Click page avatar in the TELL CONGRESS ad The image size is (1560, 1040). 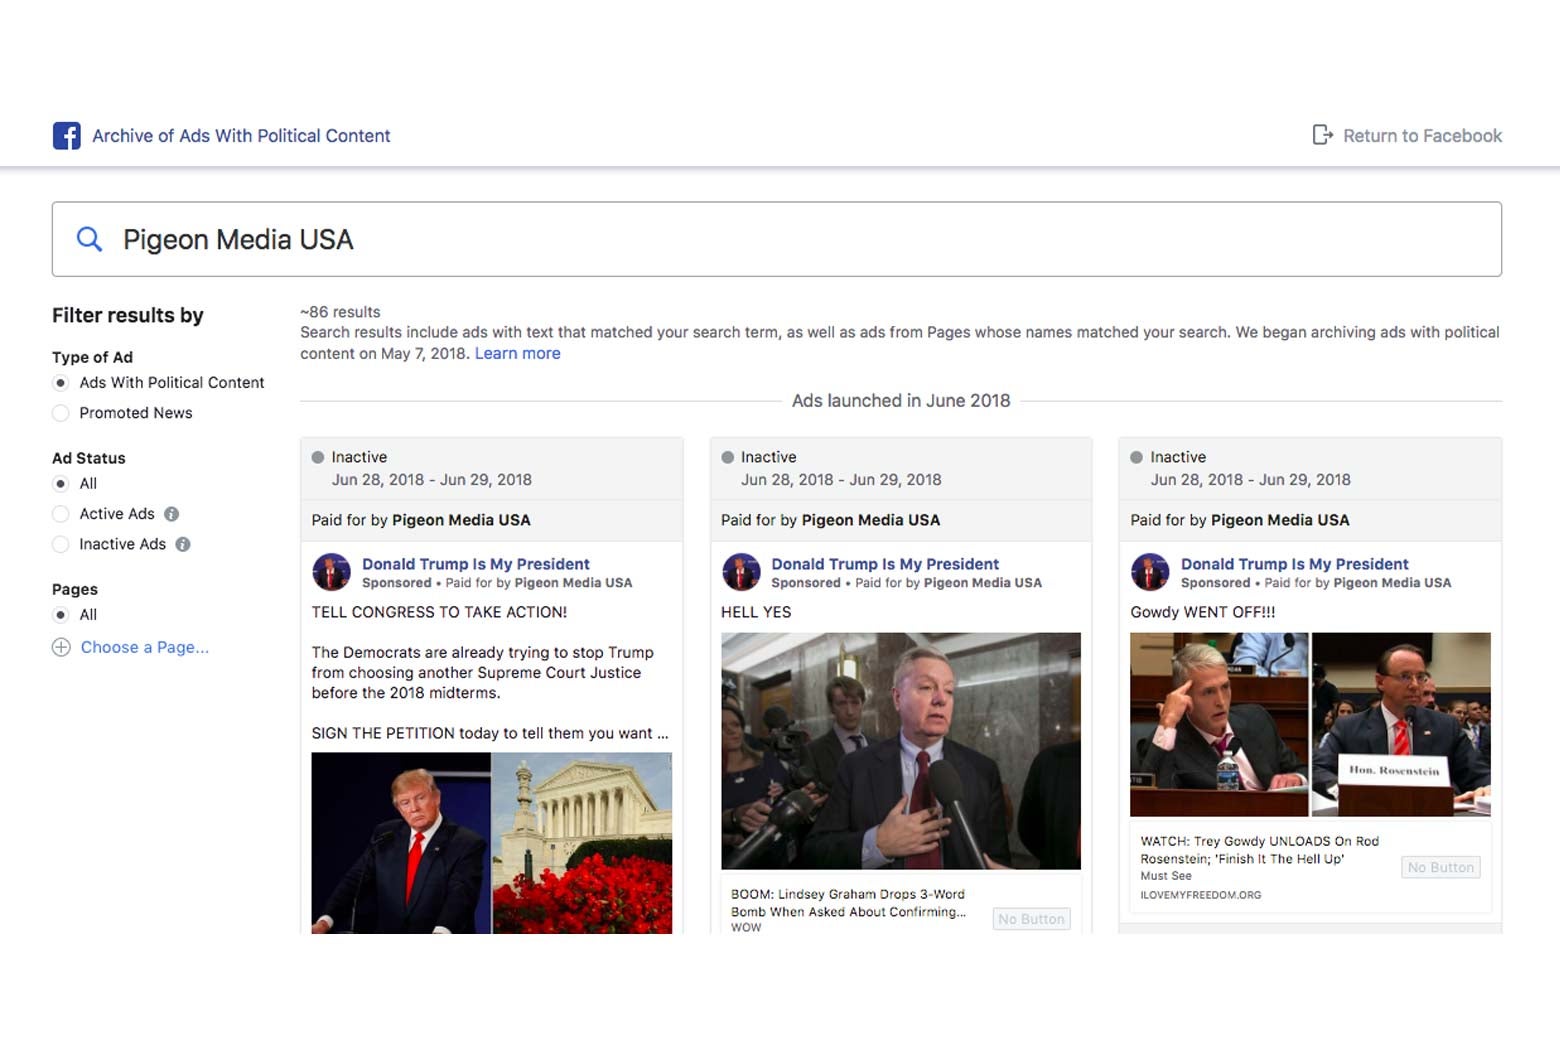332,572
